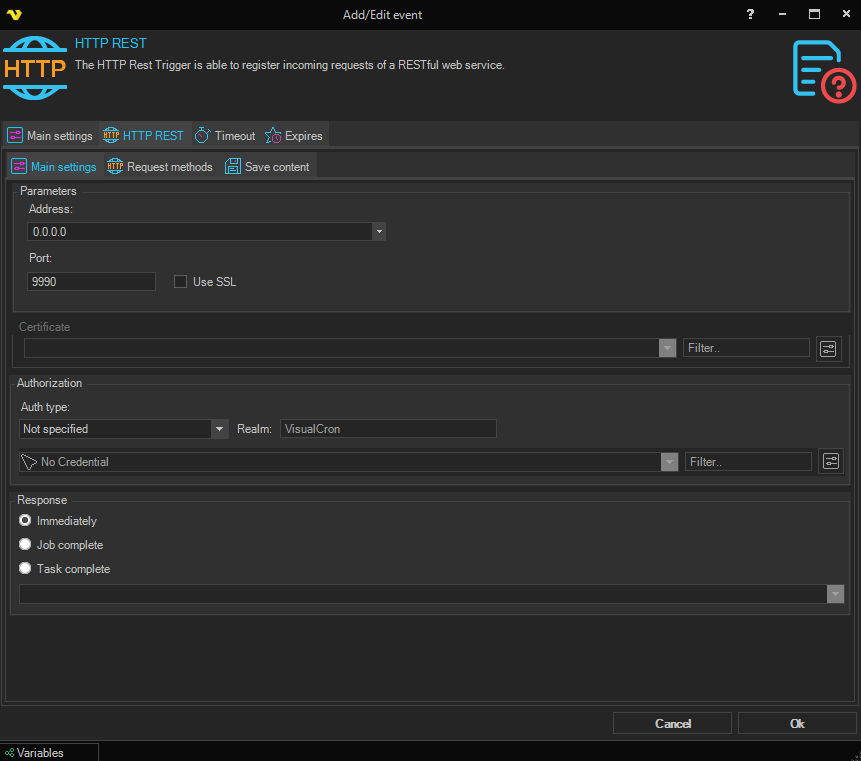Viewport: 861px width, 761px height.
Task: Click the large HTTP globe icon
Action: coord(35,67)
